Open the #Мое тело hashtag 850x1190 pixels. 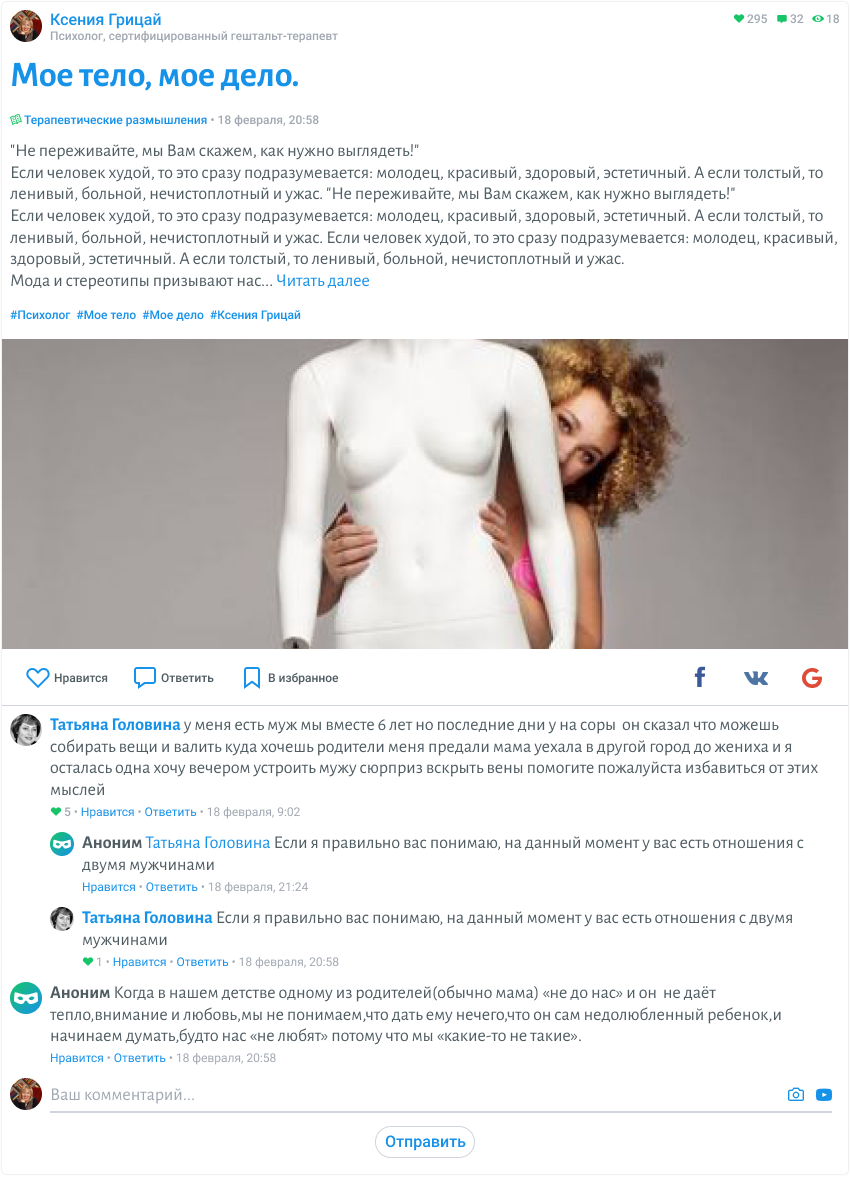point(106,315)
